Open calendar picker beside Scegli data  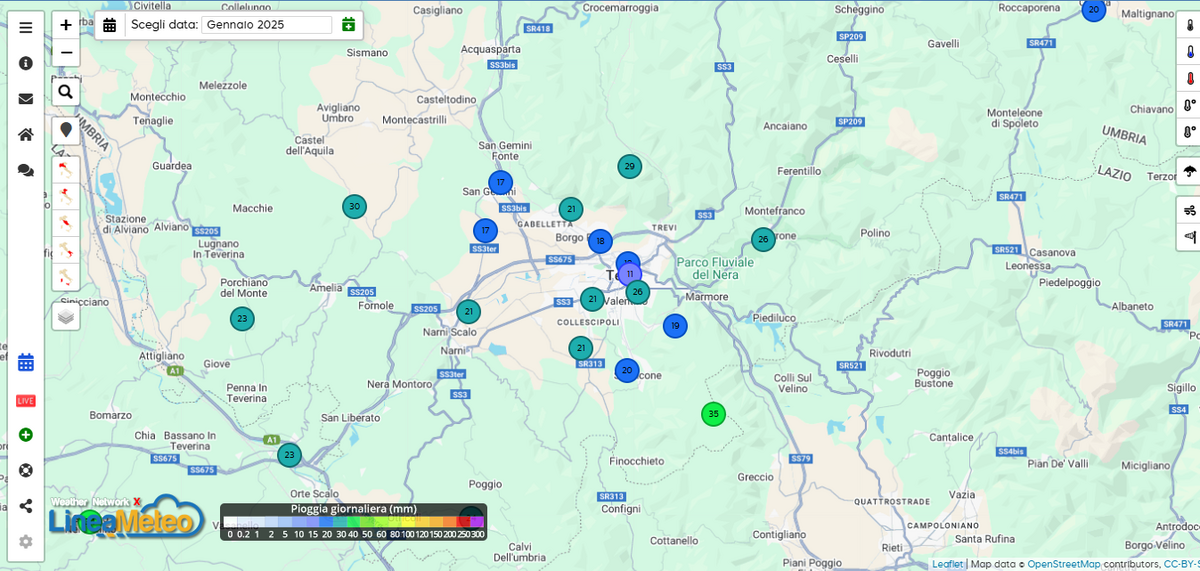[x=110, y=25]
